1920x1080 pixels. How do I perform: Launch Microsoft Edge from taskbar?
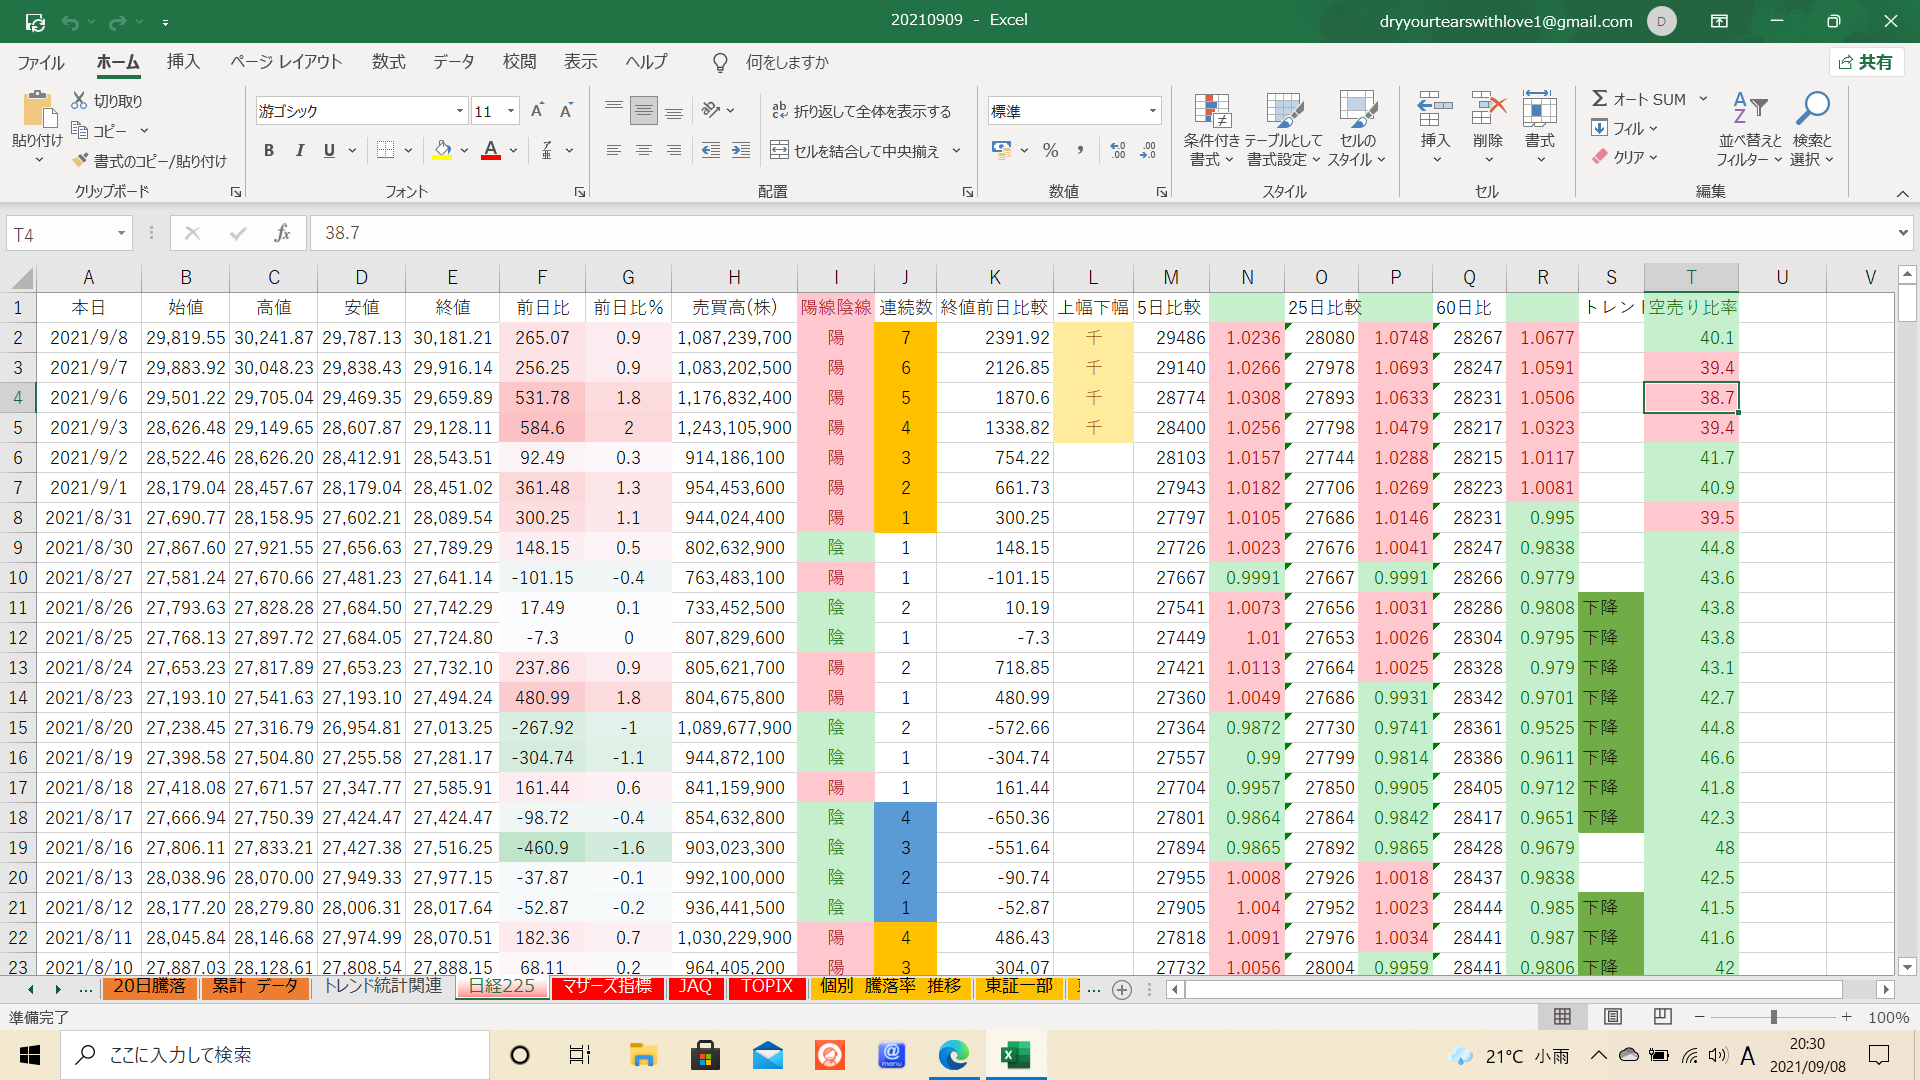[x=953, y=1055]
